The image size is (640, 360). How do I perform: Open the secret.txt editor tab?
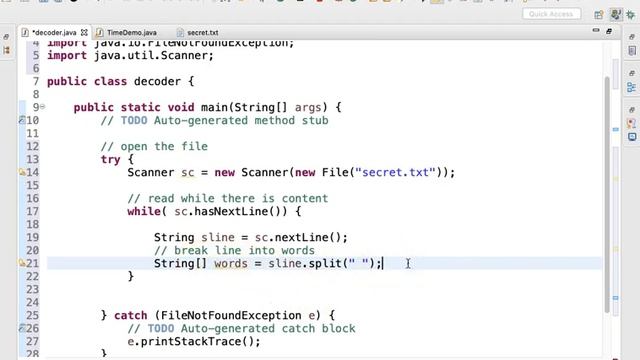coord(202,33)
